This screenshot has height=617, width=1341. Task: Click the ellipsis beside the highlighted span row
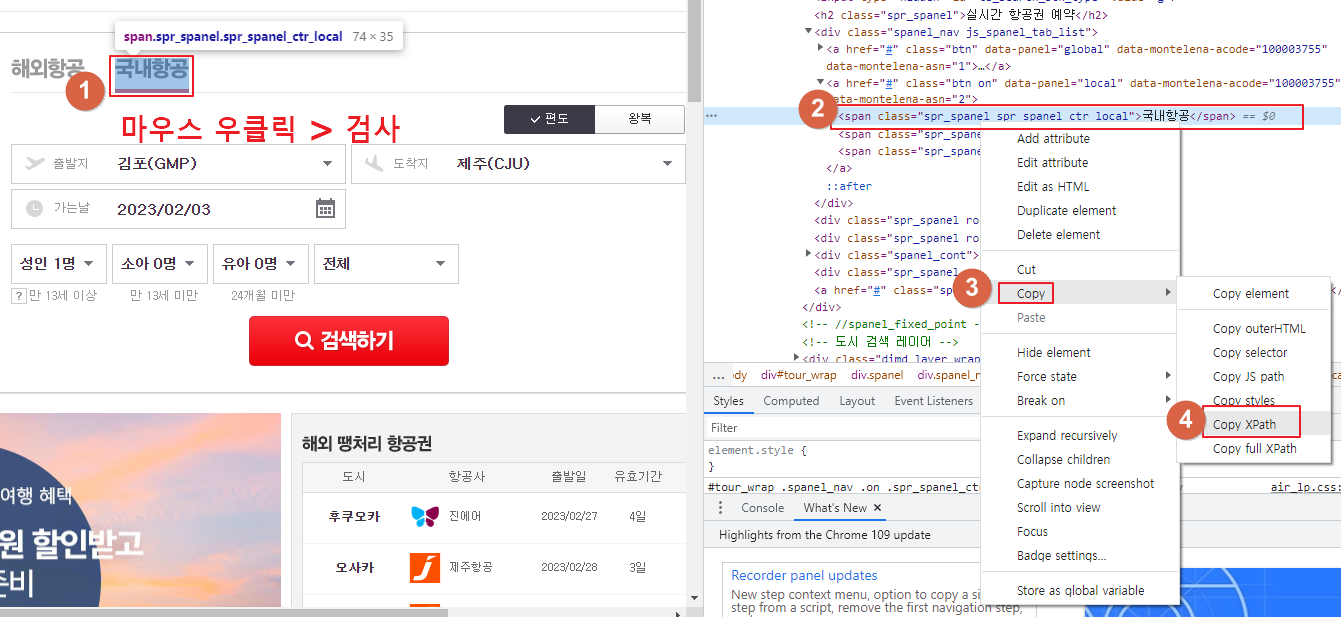point(711,116)
